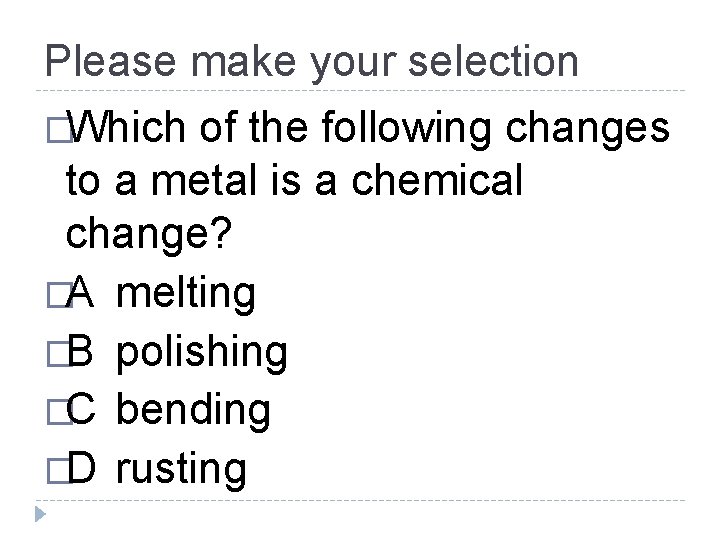Click the letter C before bending
This screenshot has width=720, height=540.
[81, 409]
